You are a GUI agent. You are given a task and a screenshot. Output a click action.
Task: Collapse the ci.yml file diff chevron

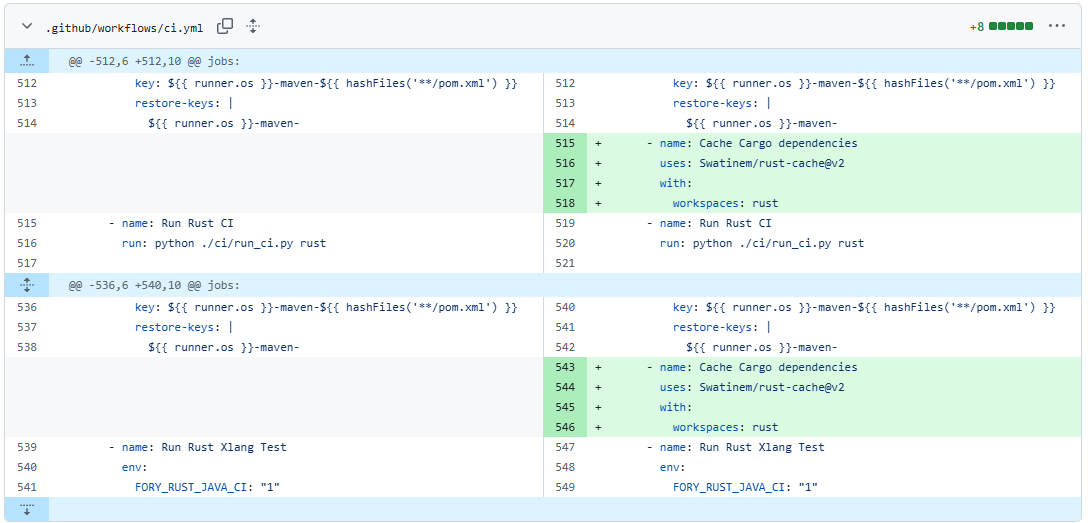click(26, 26)
